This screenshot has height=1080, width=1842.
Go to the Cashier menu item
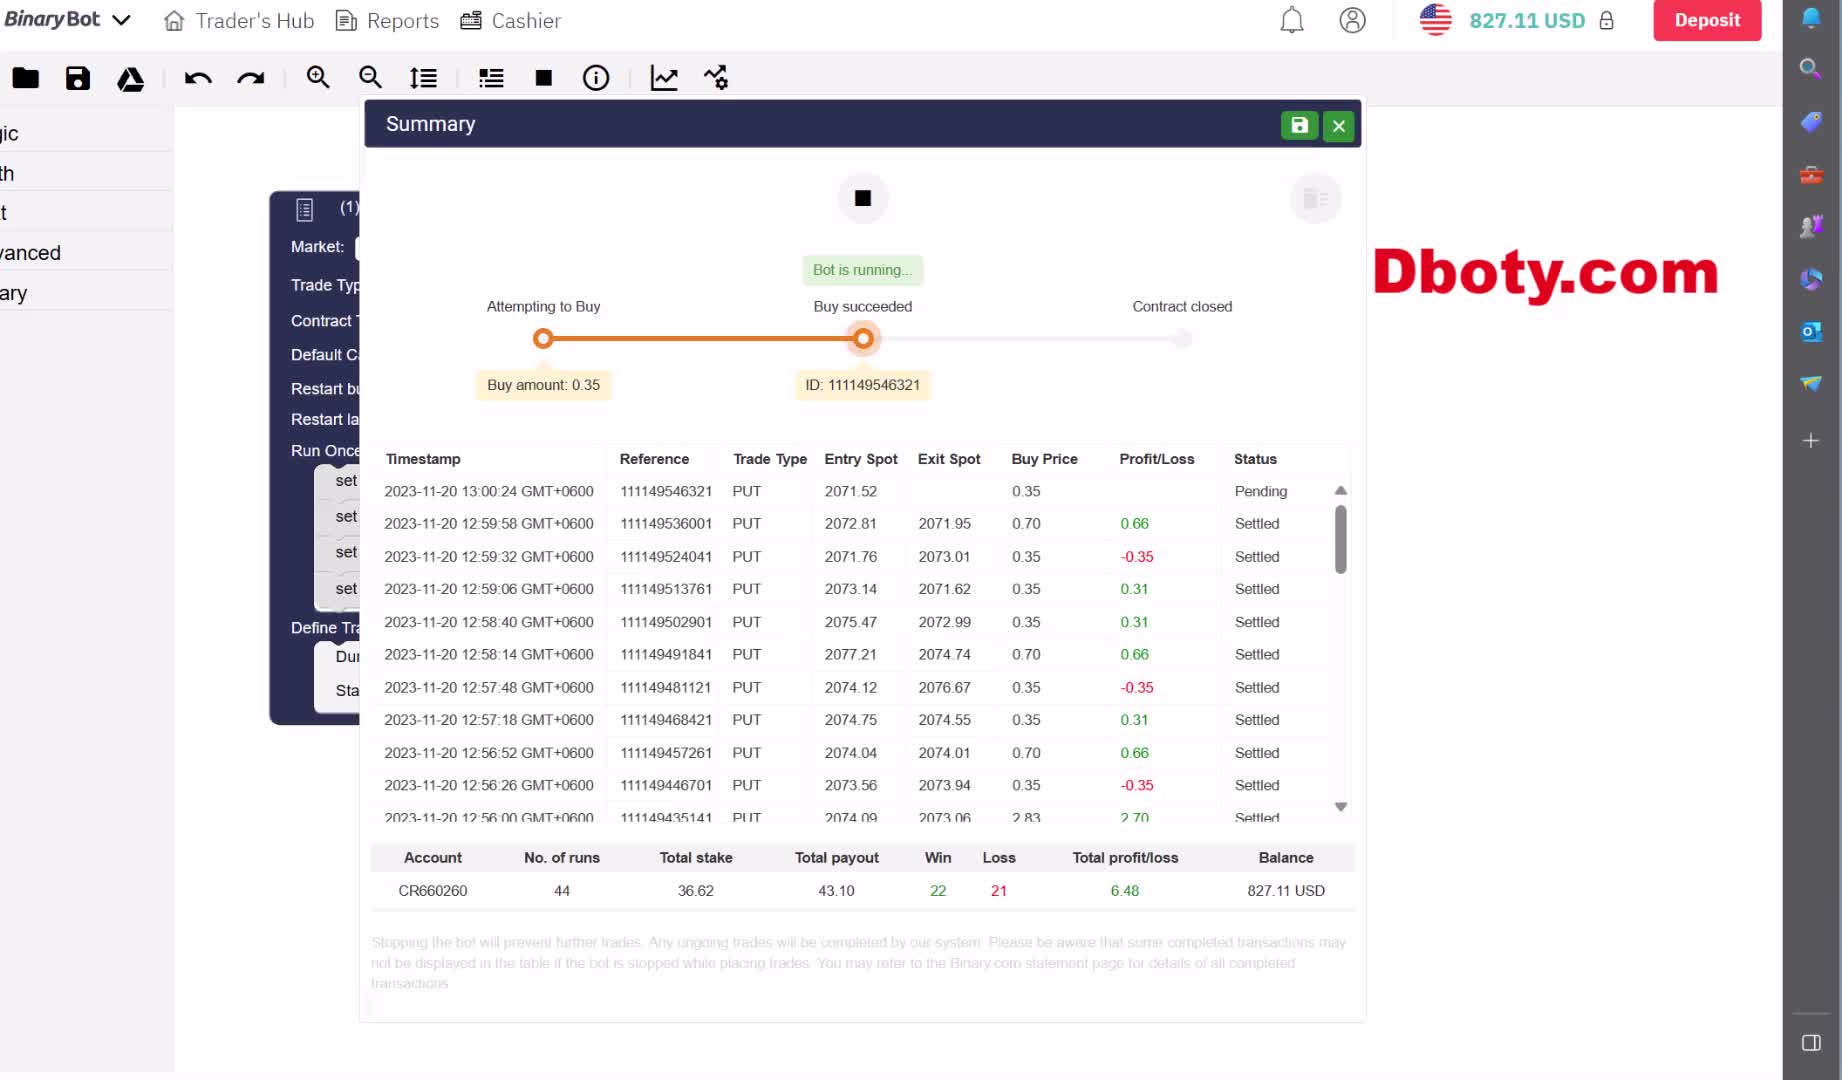(x=510, y=20)
